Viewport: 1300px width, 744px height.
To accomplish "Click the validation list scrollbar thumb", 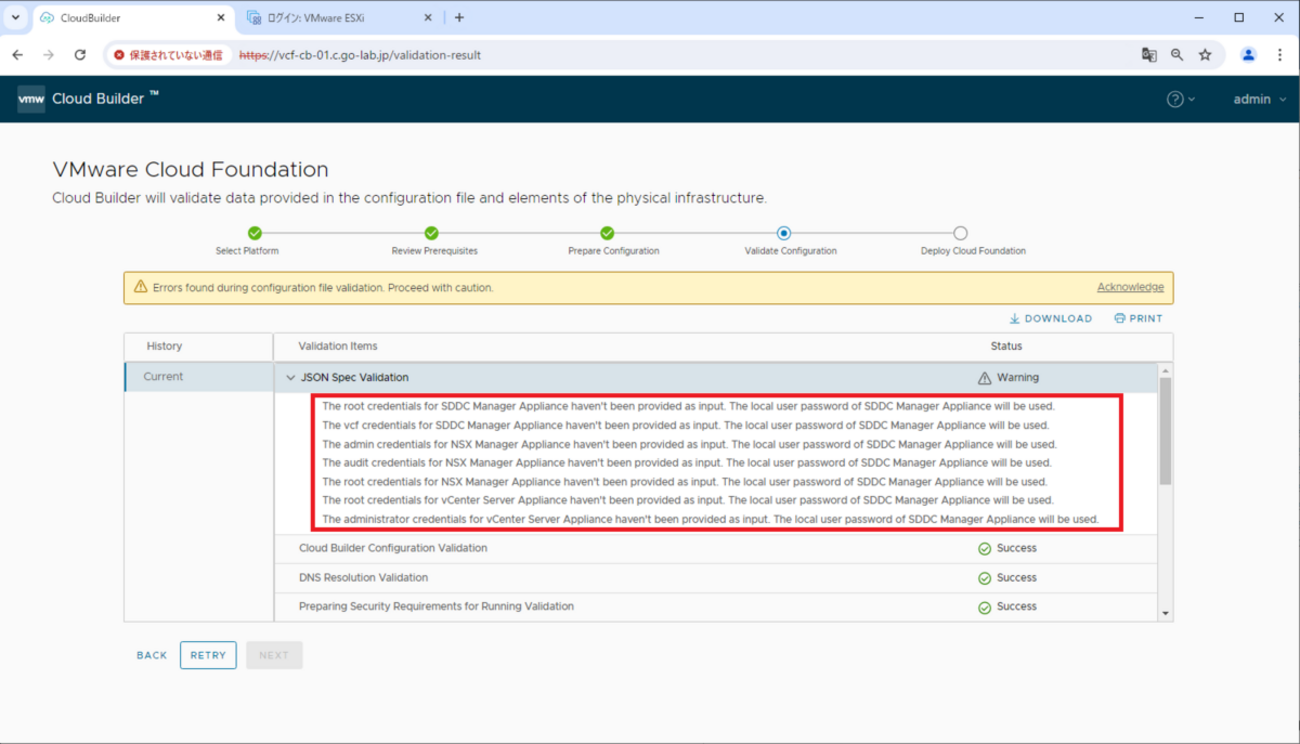I will point(1165,431).
